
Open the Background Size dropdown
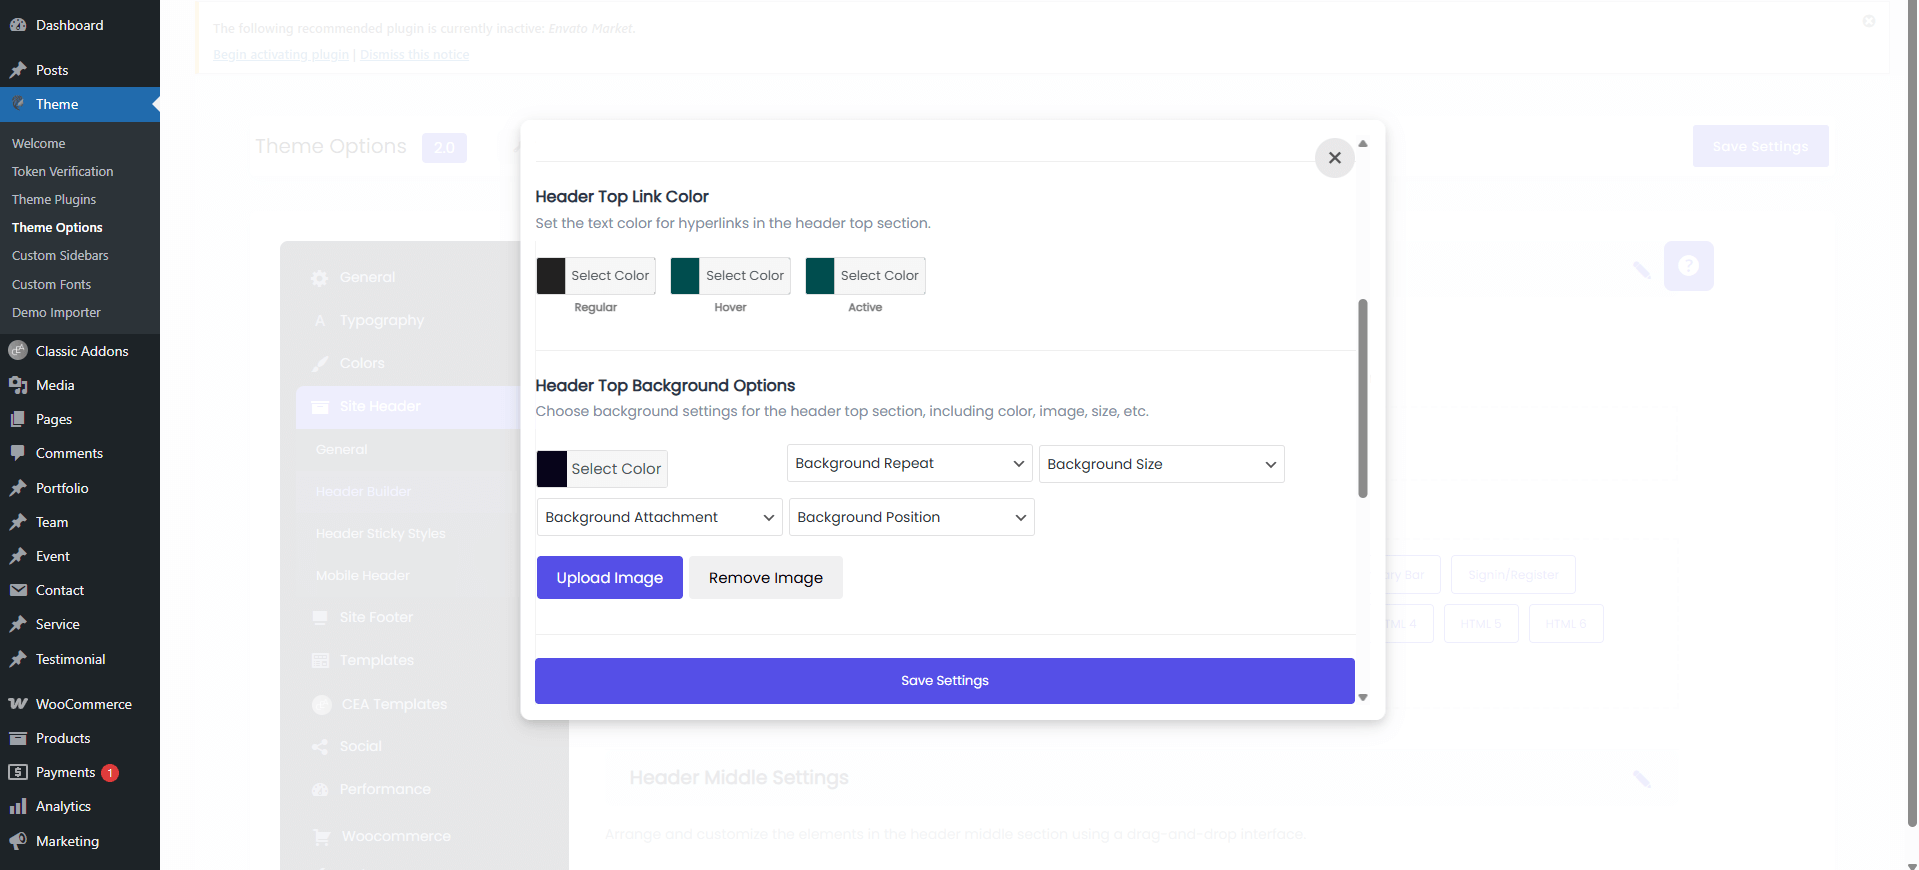pyautogui.click(x=1161, y=464)
